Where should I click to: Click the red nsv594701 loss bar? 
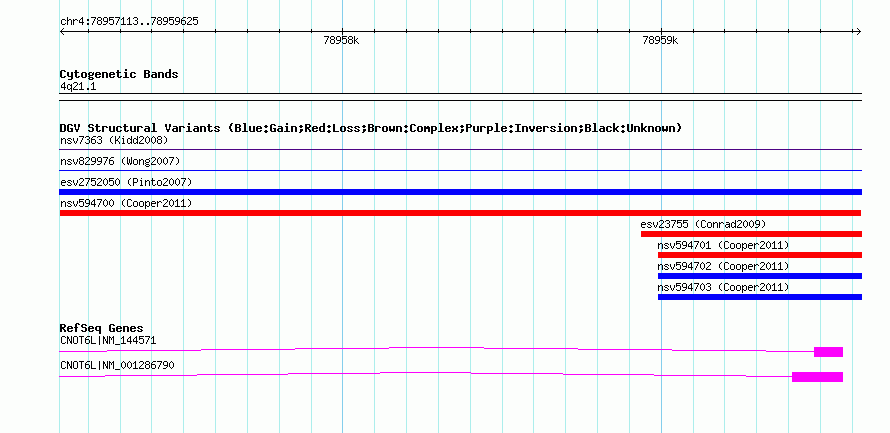tap(760, 255)
